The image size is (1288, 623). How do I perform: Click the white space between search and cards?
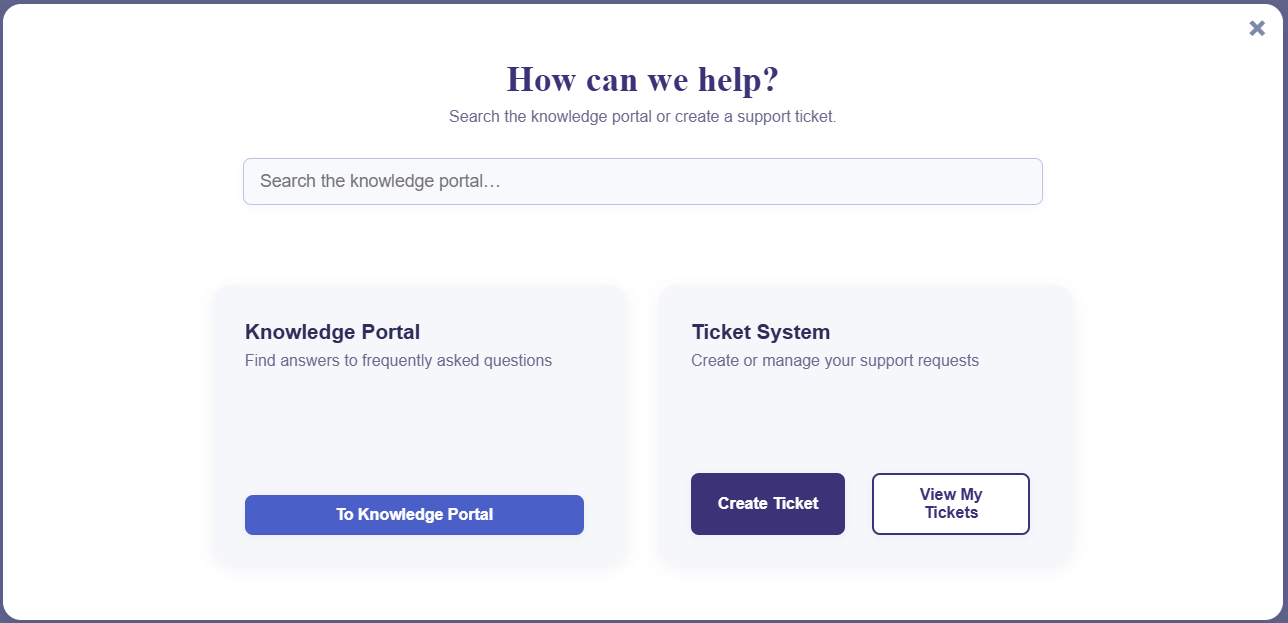click(643, 245)
